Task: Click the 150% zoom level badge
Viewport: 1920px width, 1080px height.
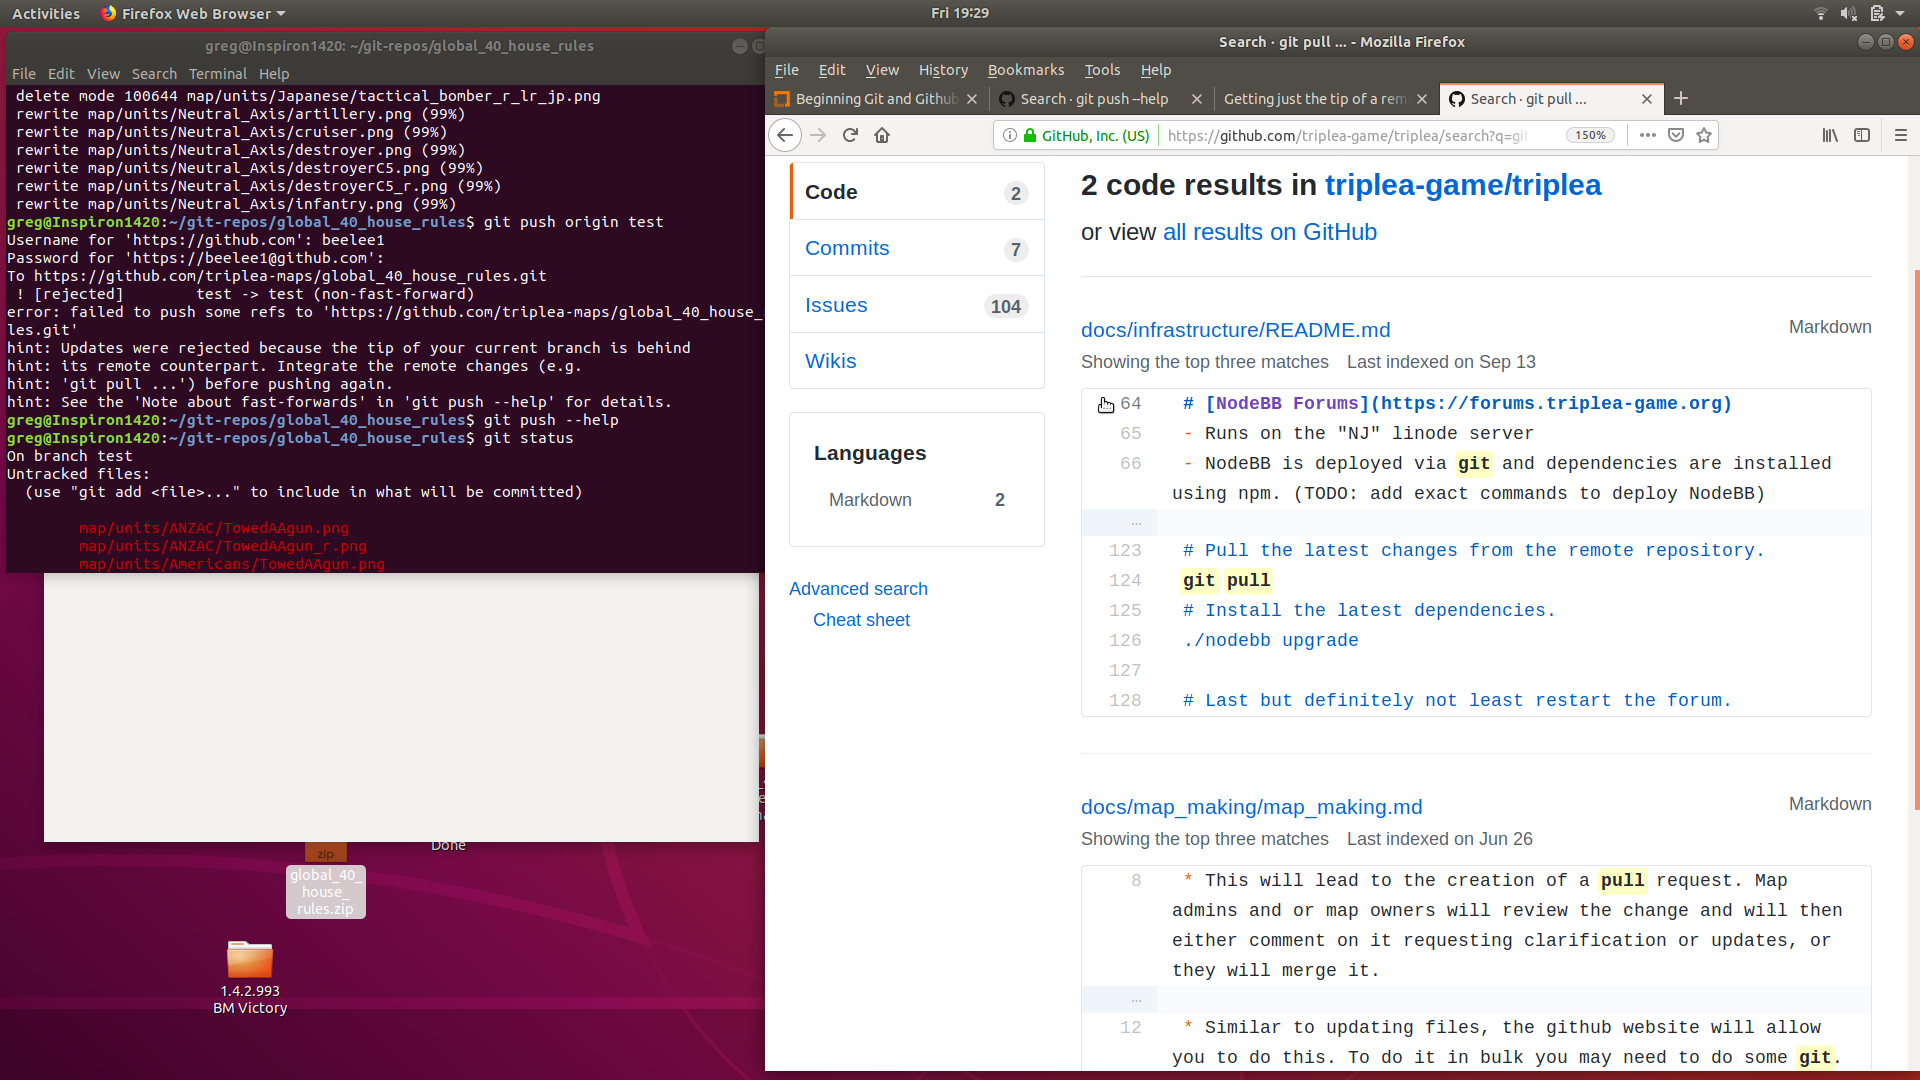Action: click(x=1590, y=135)
